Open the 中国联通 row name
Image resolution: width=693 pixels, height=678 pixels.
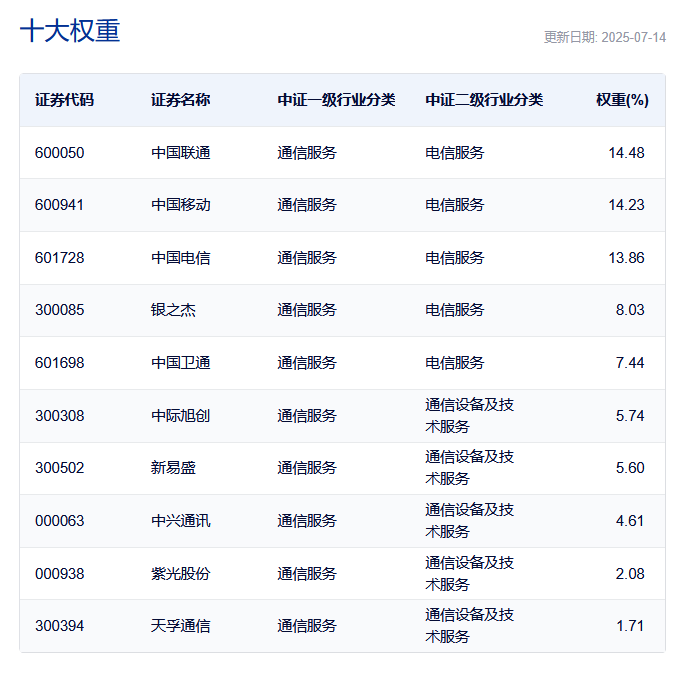click(x=181, y=153)
